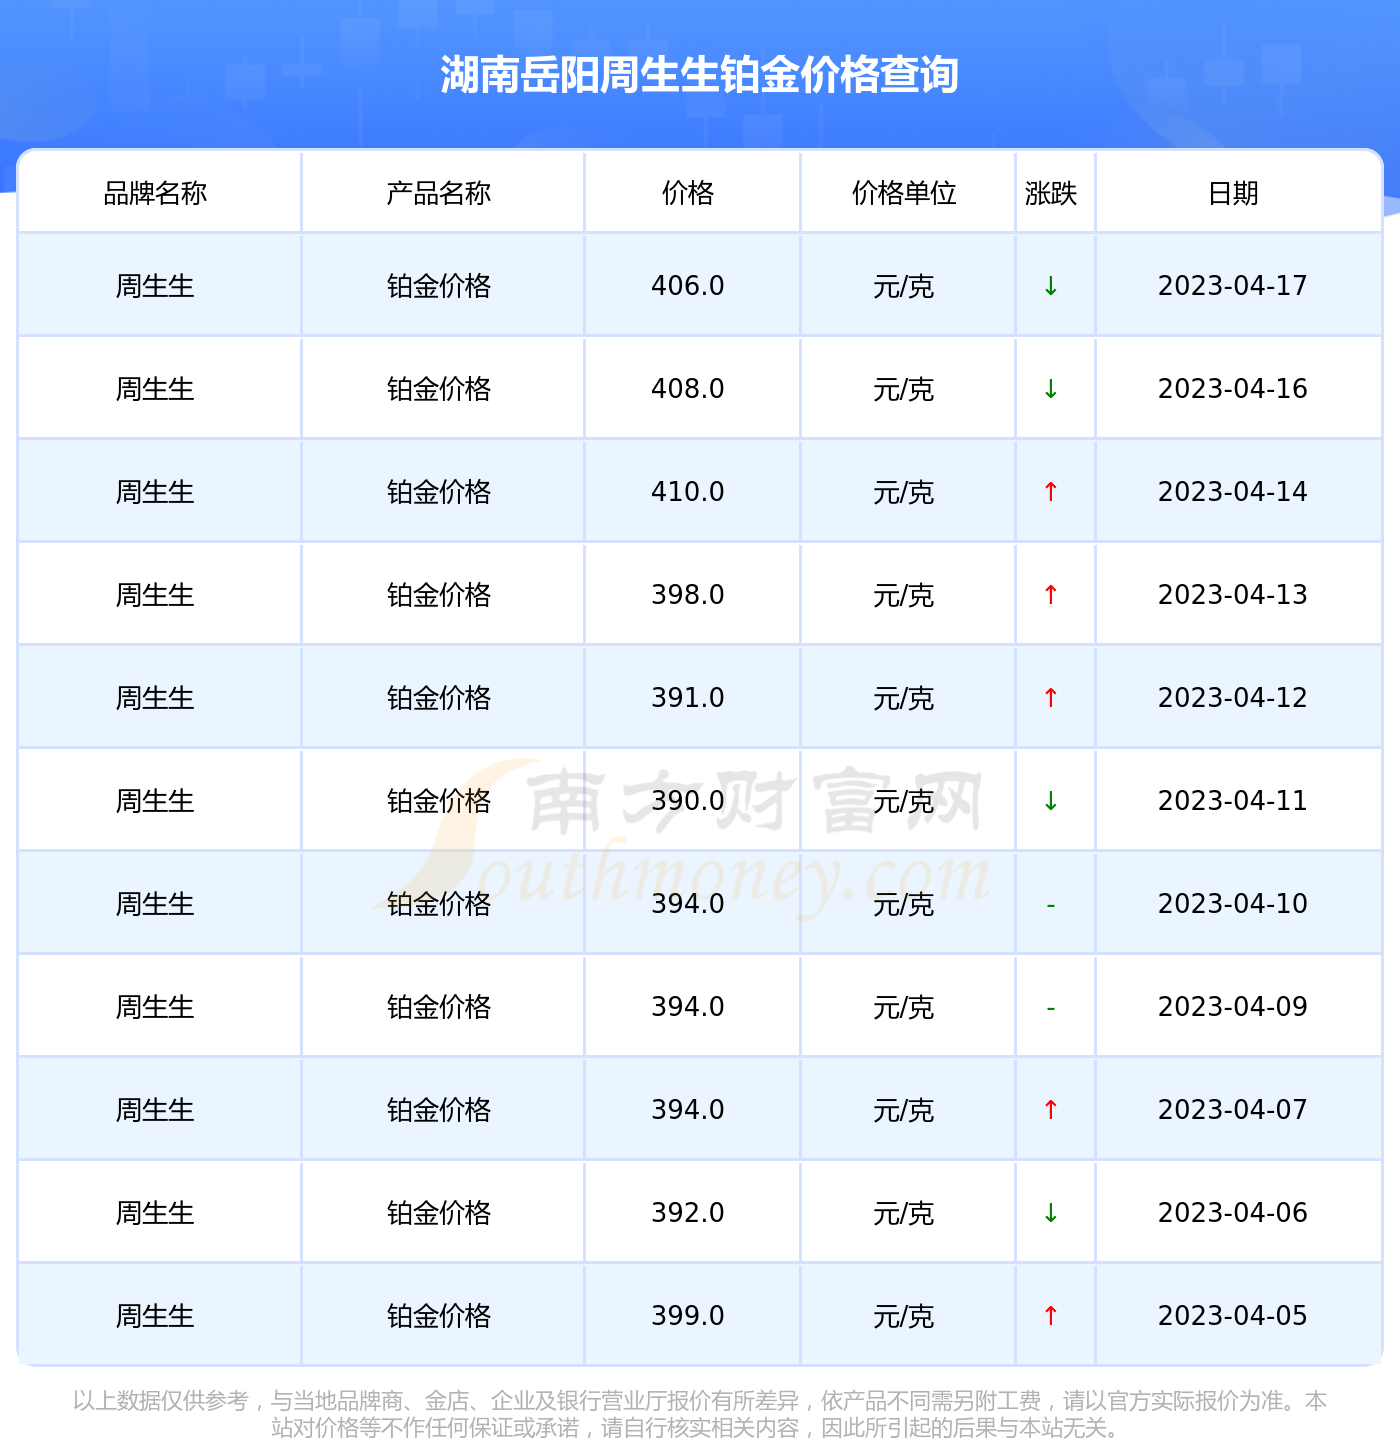Image resolution: width=1400 pixels, height=1455 pixels.
Task: Click the 价格单位 column header
Action: (904, 193)
